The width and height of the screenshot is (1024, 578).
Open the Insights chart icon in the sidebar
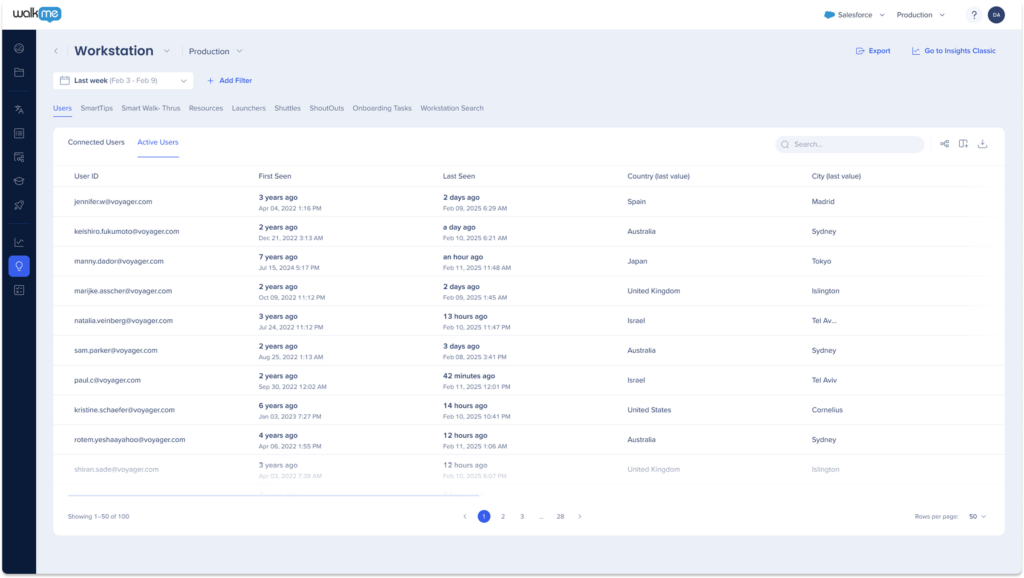click(x=19, y=243)
